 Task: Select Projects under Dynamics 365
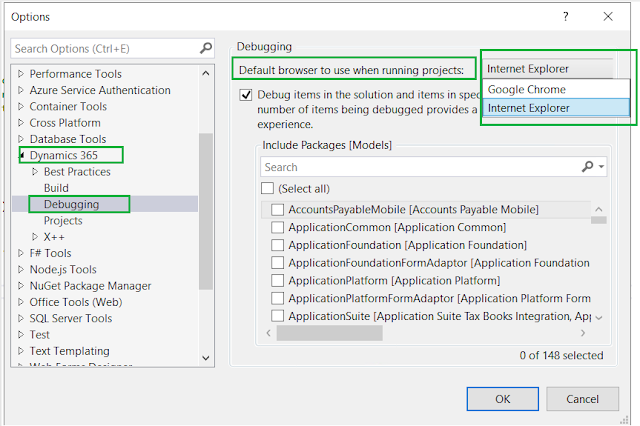(x=63, y=220)
